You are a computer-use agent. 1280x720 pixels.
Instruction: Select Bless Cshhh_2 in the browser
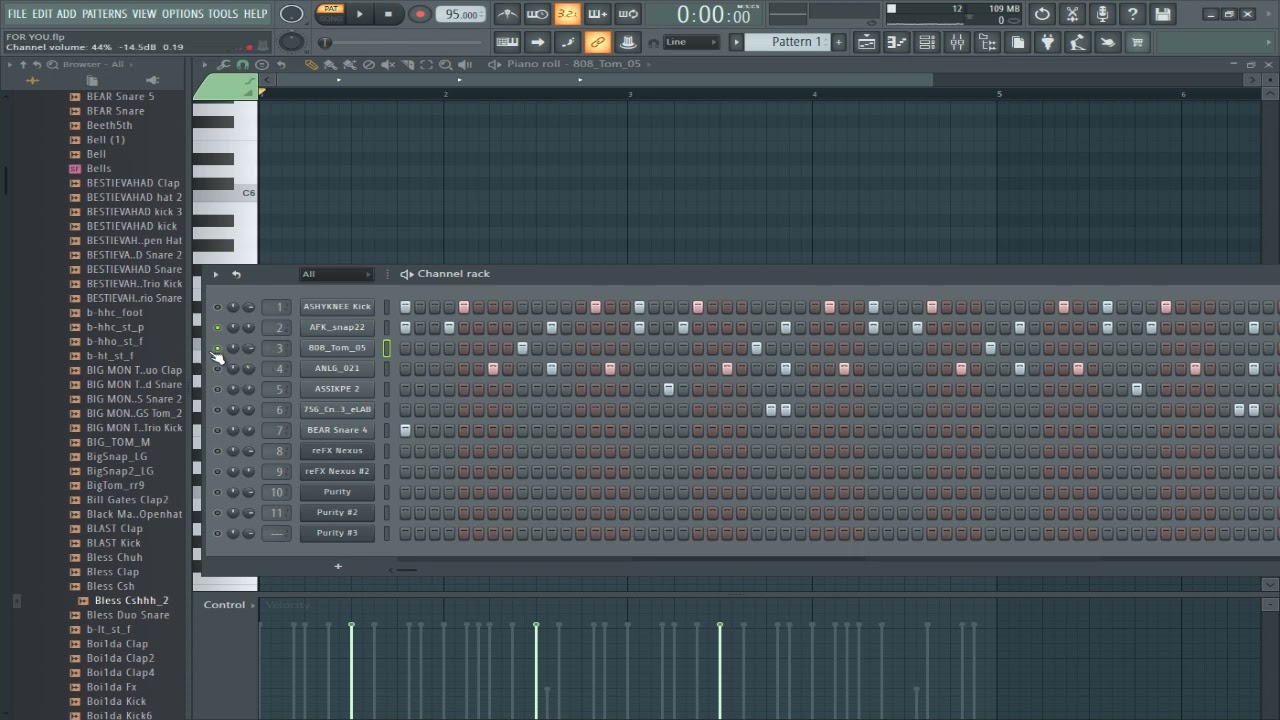pos(131,600)
